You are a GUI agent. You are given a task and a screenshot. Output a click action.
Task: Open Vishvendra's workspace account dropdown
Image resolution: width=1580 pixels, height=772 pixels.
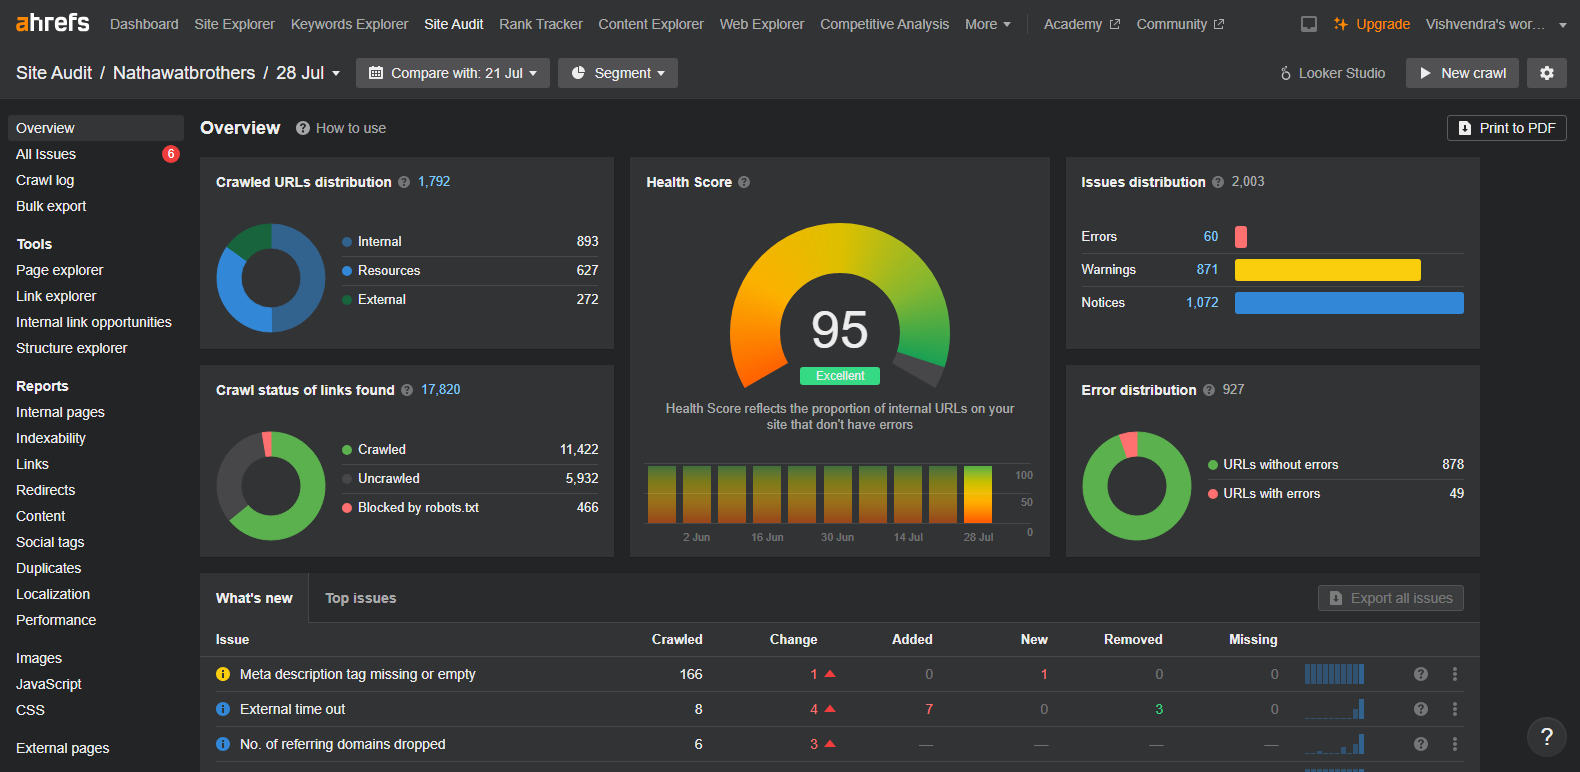[x=1496, y=24]
